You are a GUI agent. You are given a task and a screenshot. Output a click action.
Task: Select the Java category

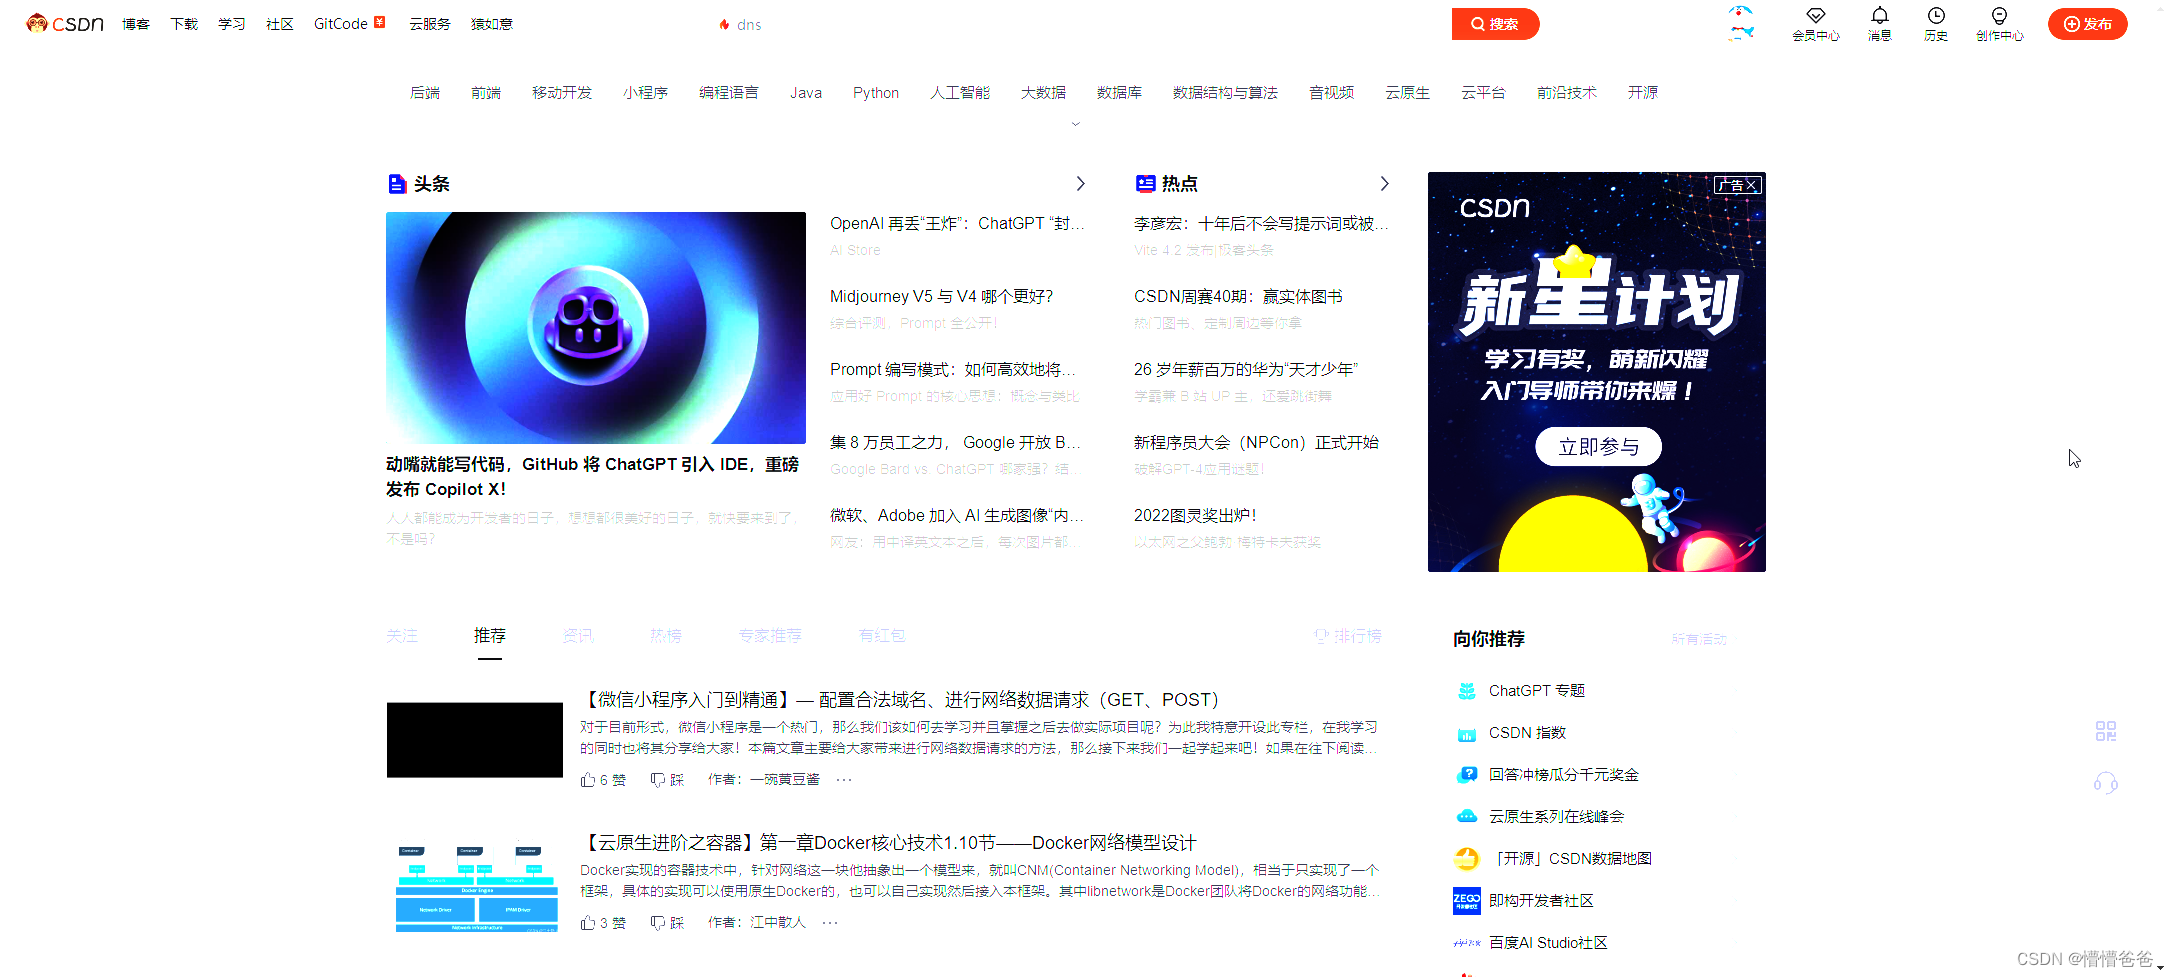pos(806,93)
